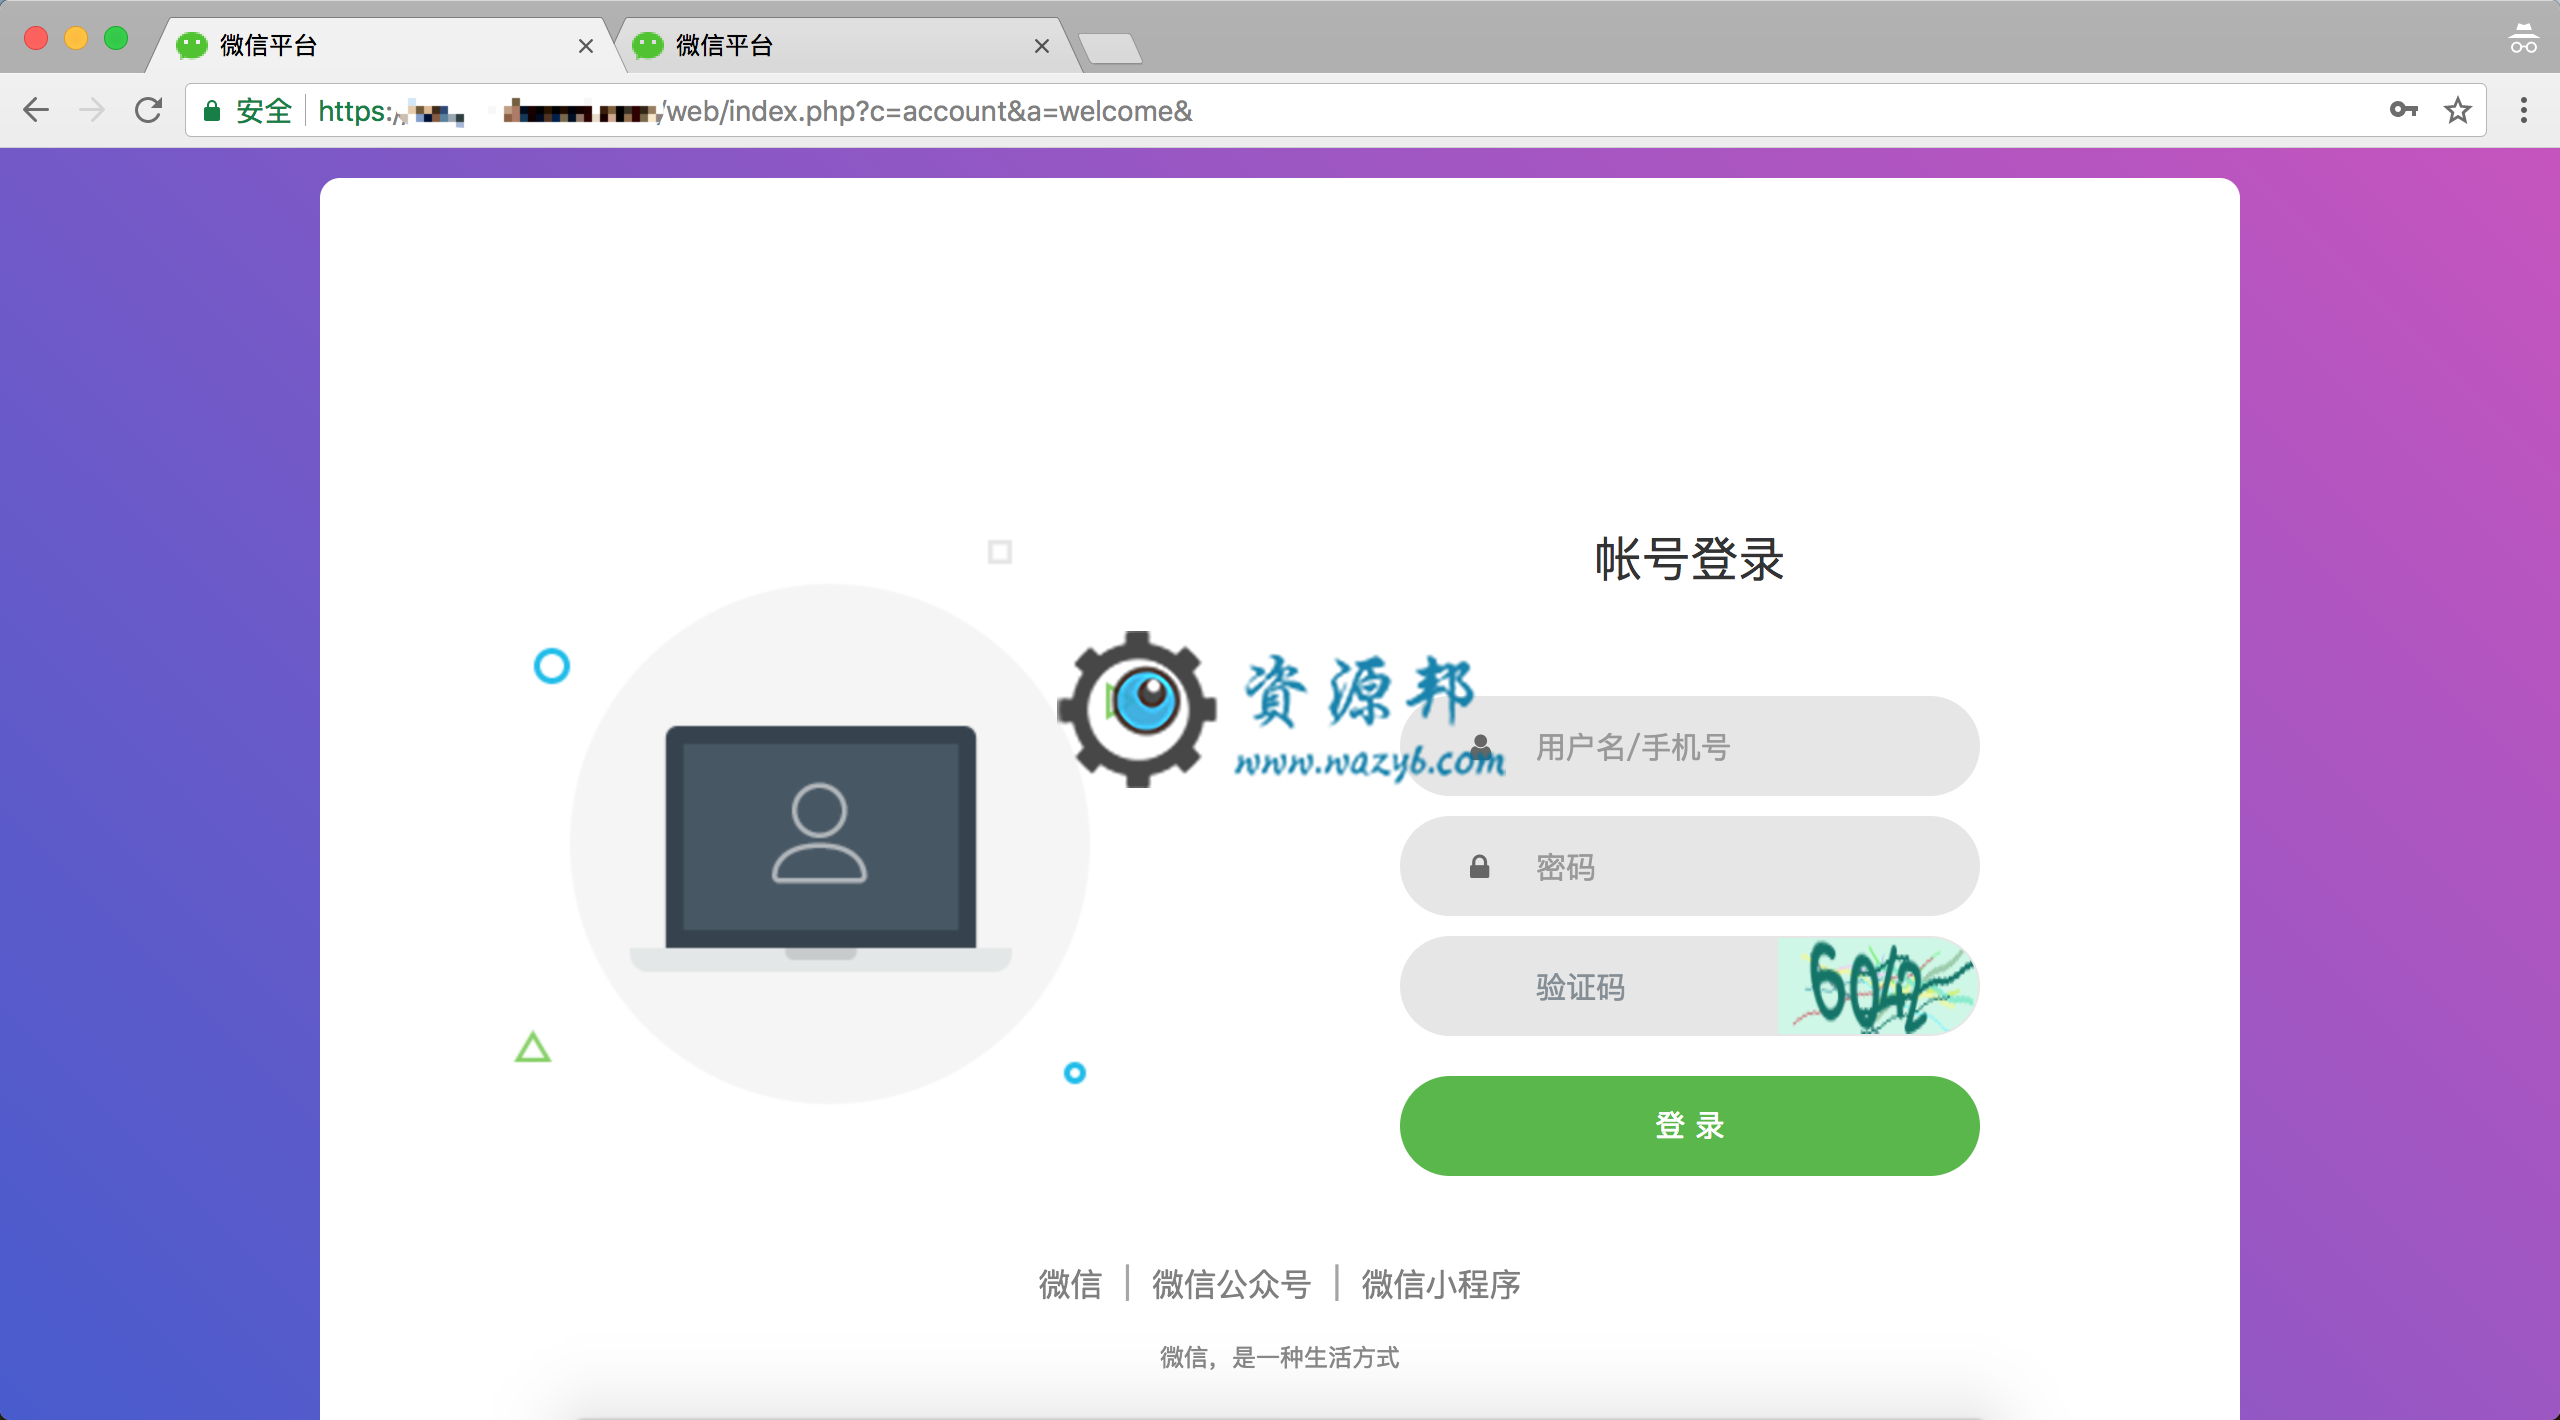The height and width of the screenshot is (1420, 2560).
Task: Bookmark this page with the star icon
Action: 2458,110
